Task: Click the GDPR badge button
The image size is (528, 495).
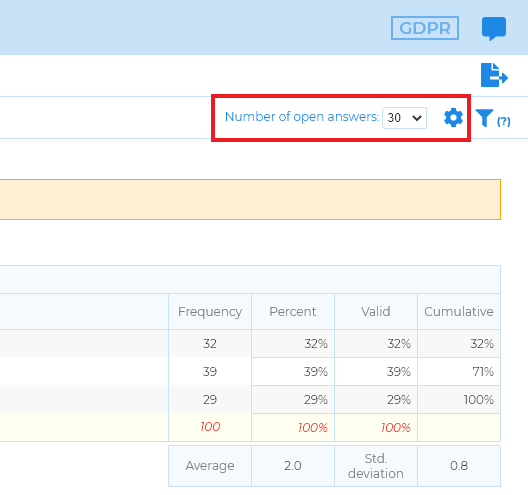Action: (x=425, y=28)
